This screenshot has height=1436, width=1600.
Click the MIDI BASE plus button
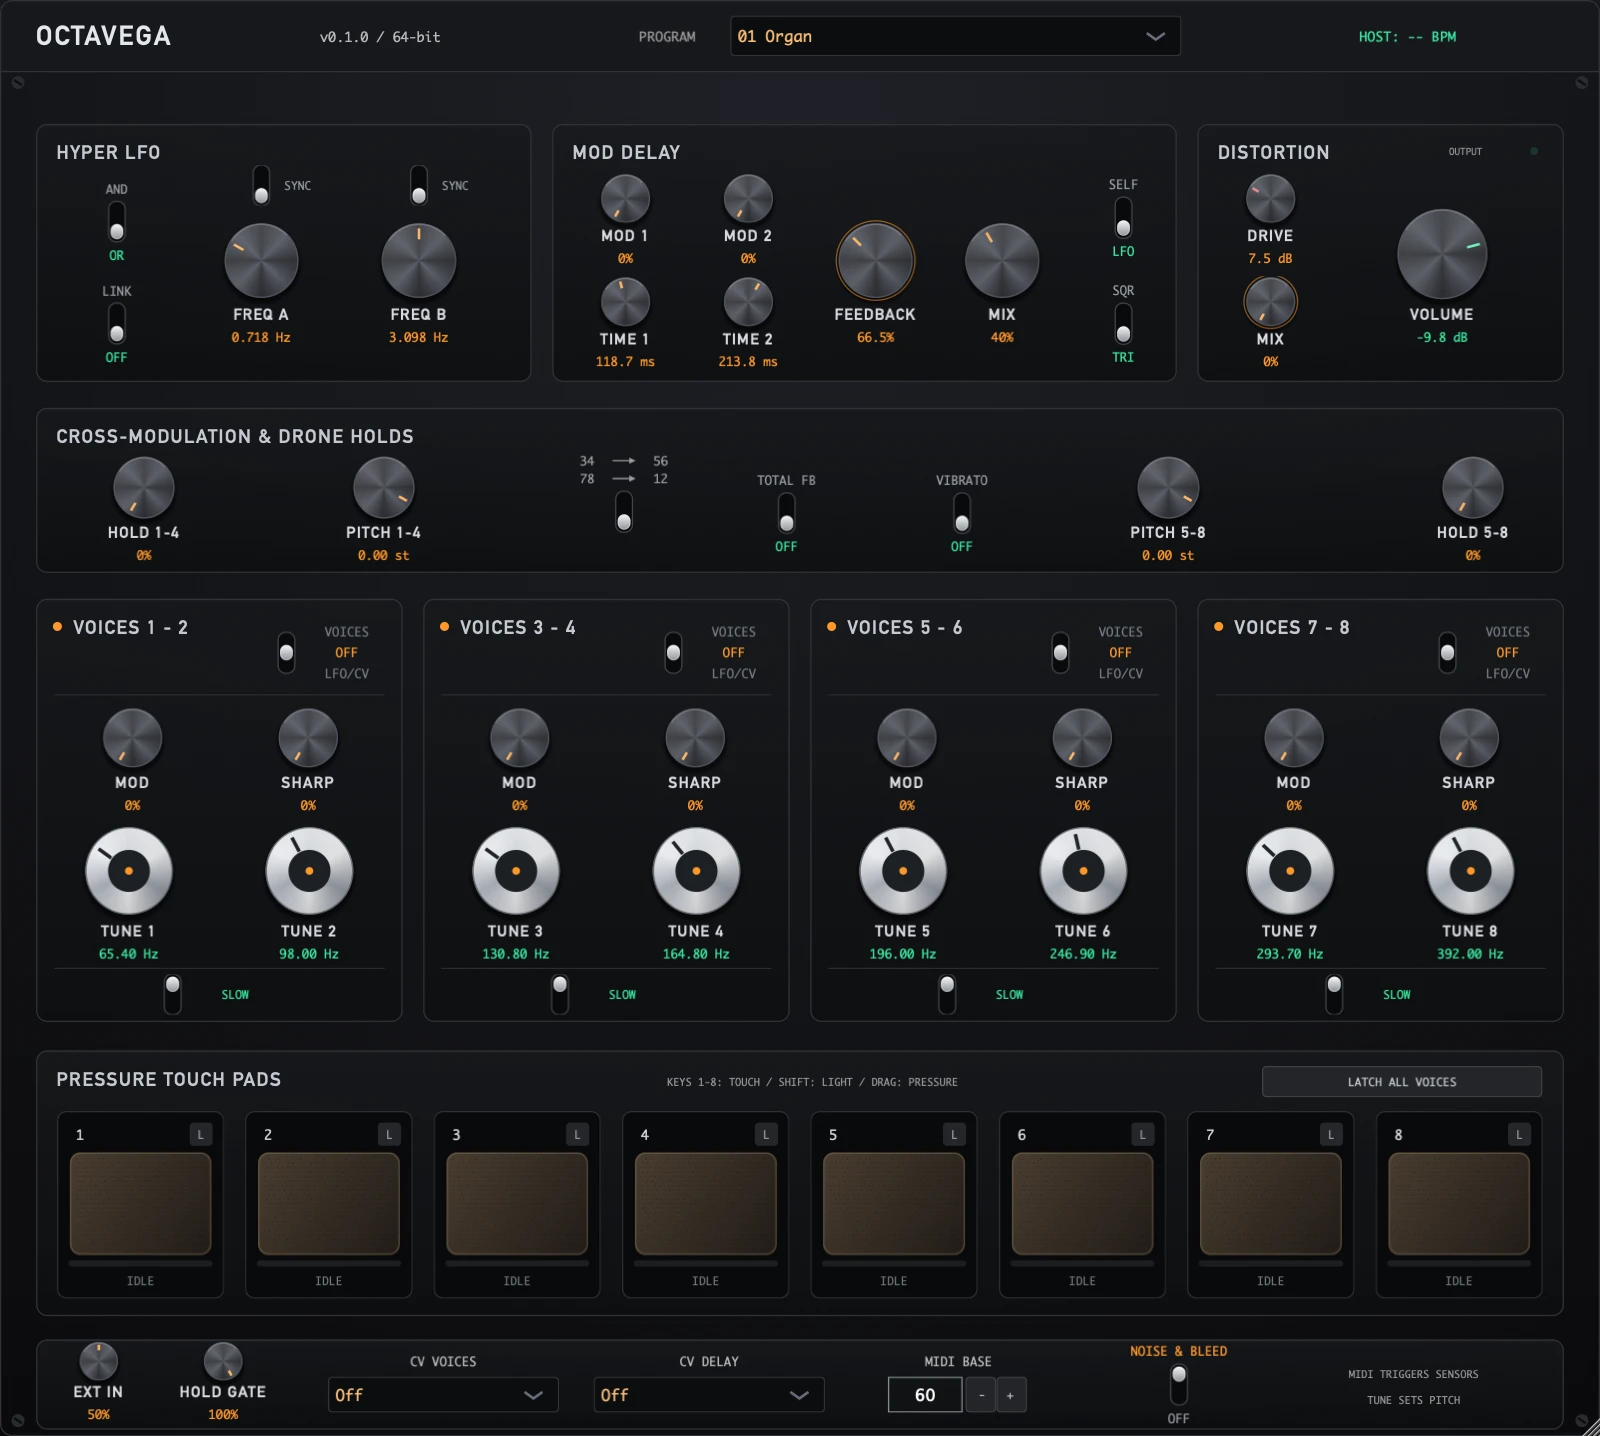(x=1010, y=1395)
